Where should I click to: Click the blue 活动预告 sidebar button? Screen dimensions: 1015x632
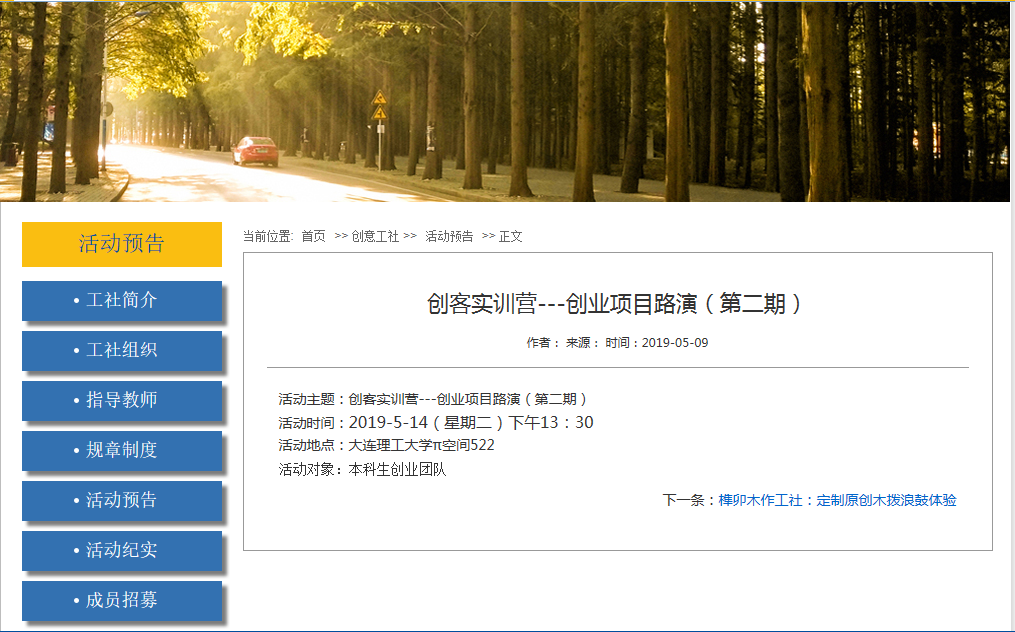121,500
